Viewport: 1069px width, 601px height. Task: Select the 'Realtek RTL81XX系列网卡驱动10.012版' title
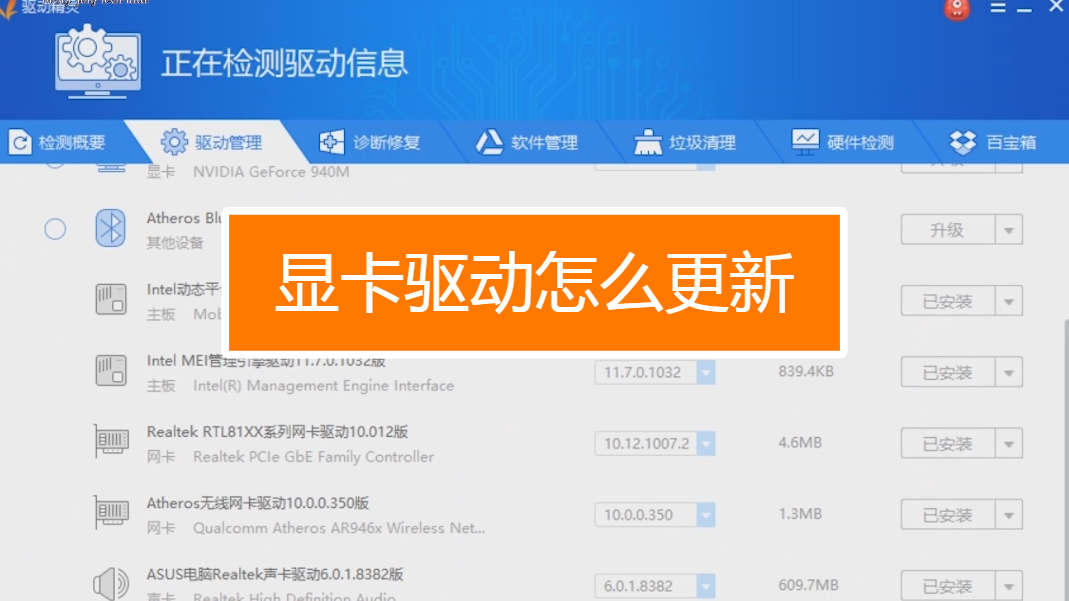click(277, 432)
